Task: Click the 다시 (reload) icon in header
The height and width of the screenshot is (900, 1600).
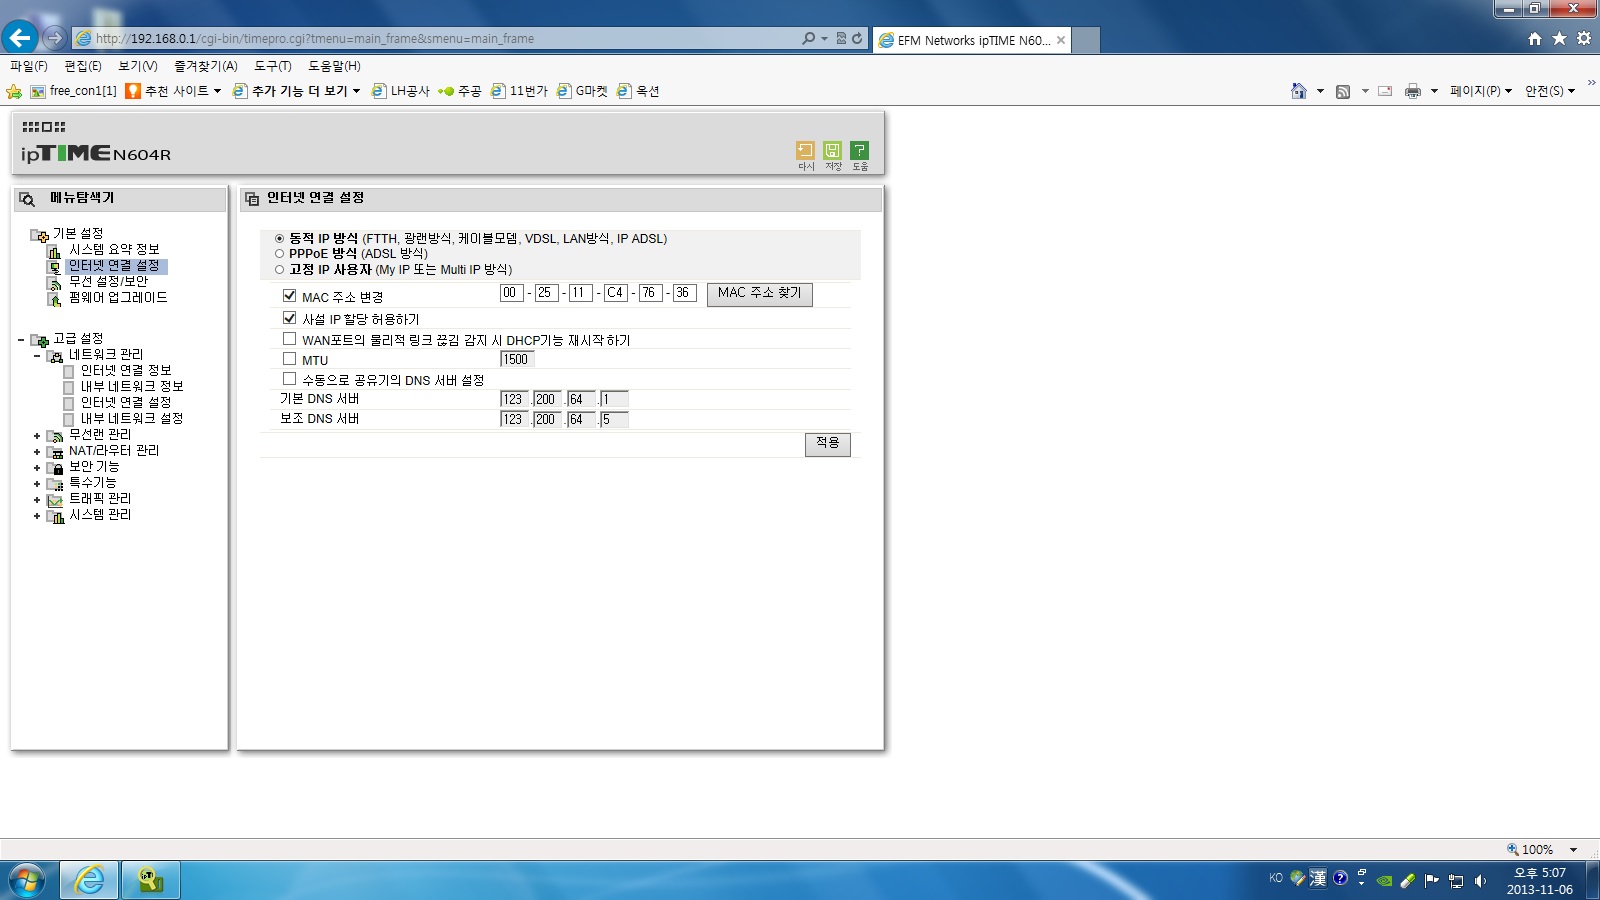Action: coord(805,150)
